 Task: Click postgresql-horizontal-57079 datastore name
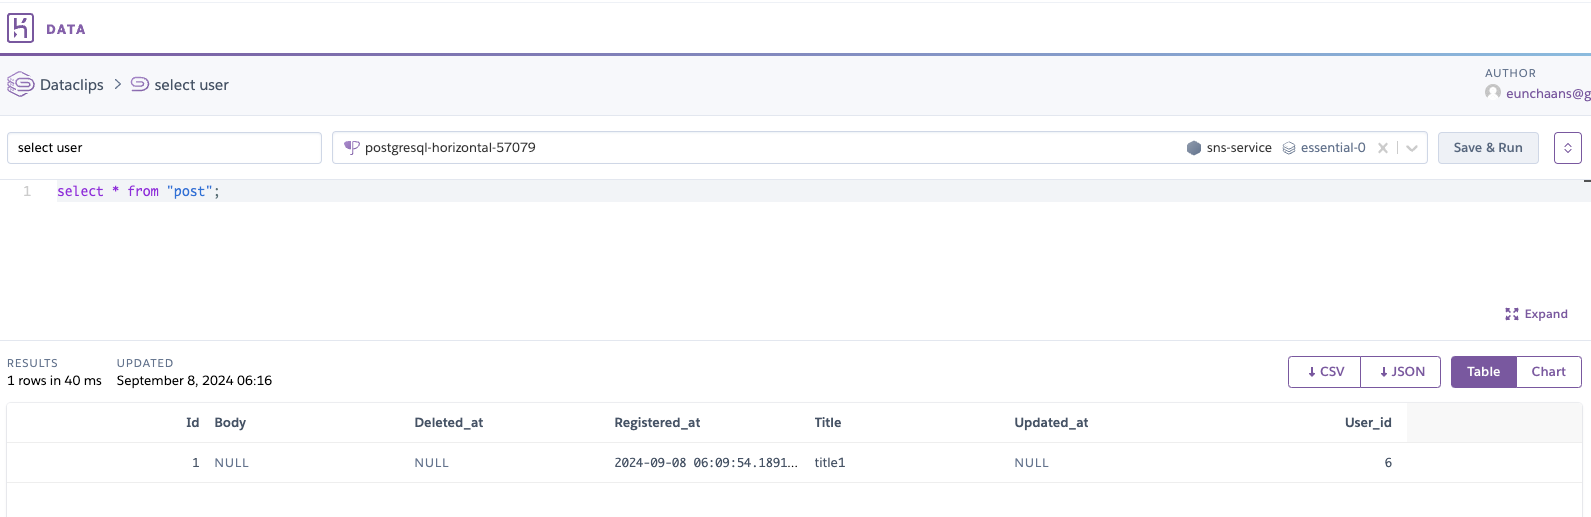[x=450, y=147]
